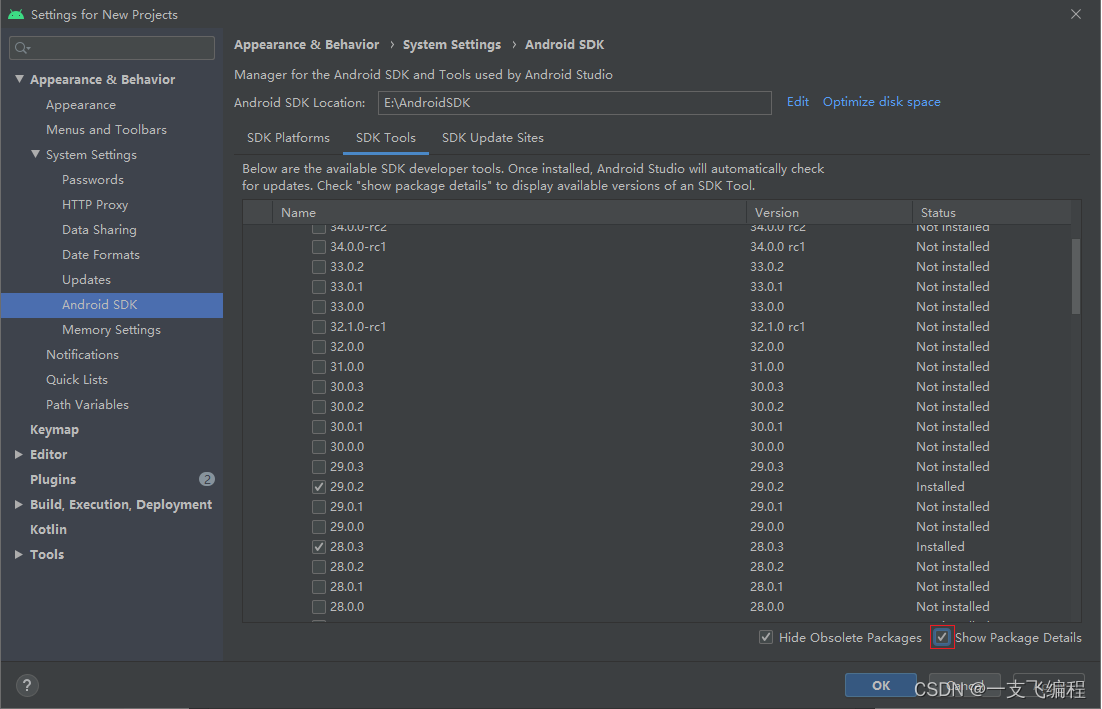1102x709 pixels.
Task: Check the 29.0.0 package checkbox
Action: click(x=319, y=527)
